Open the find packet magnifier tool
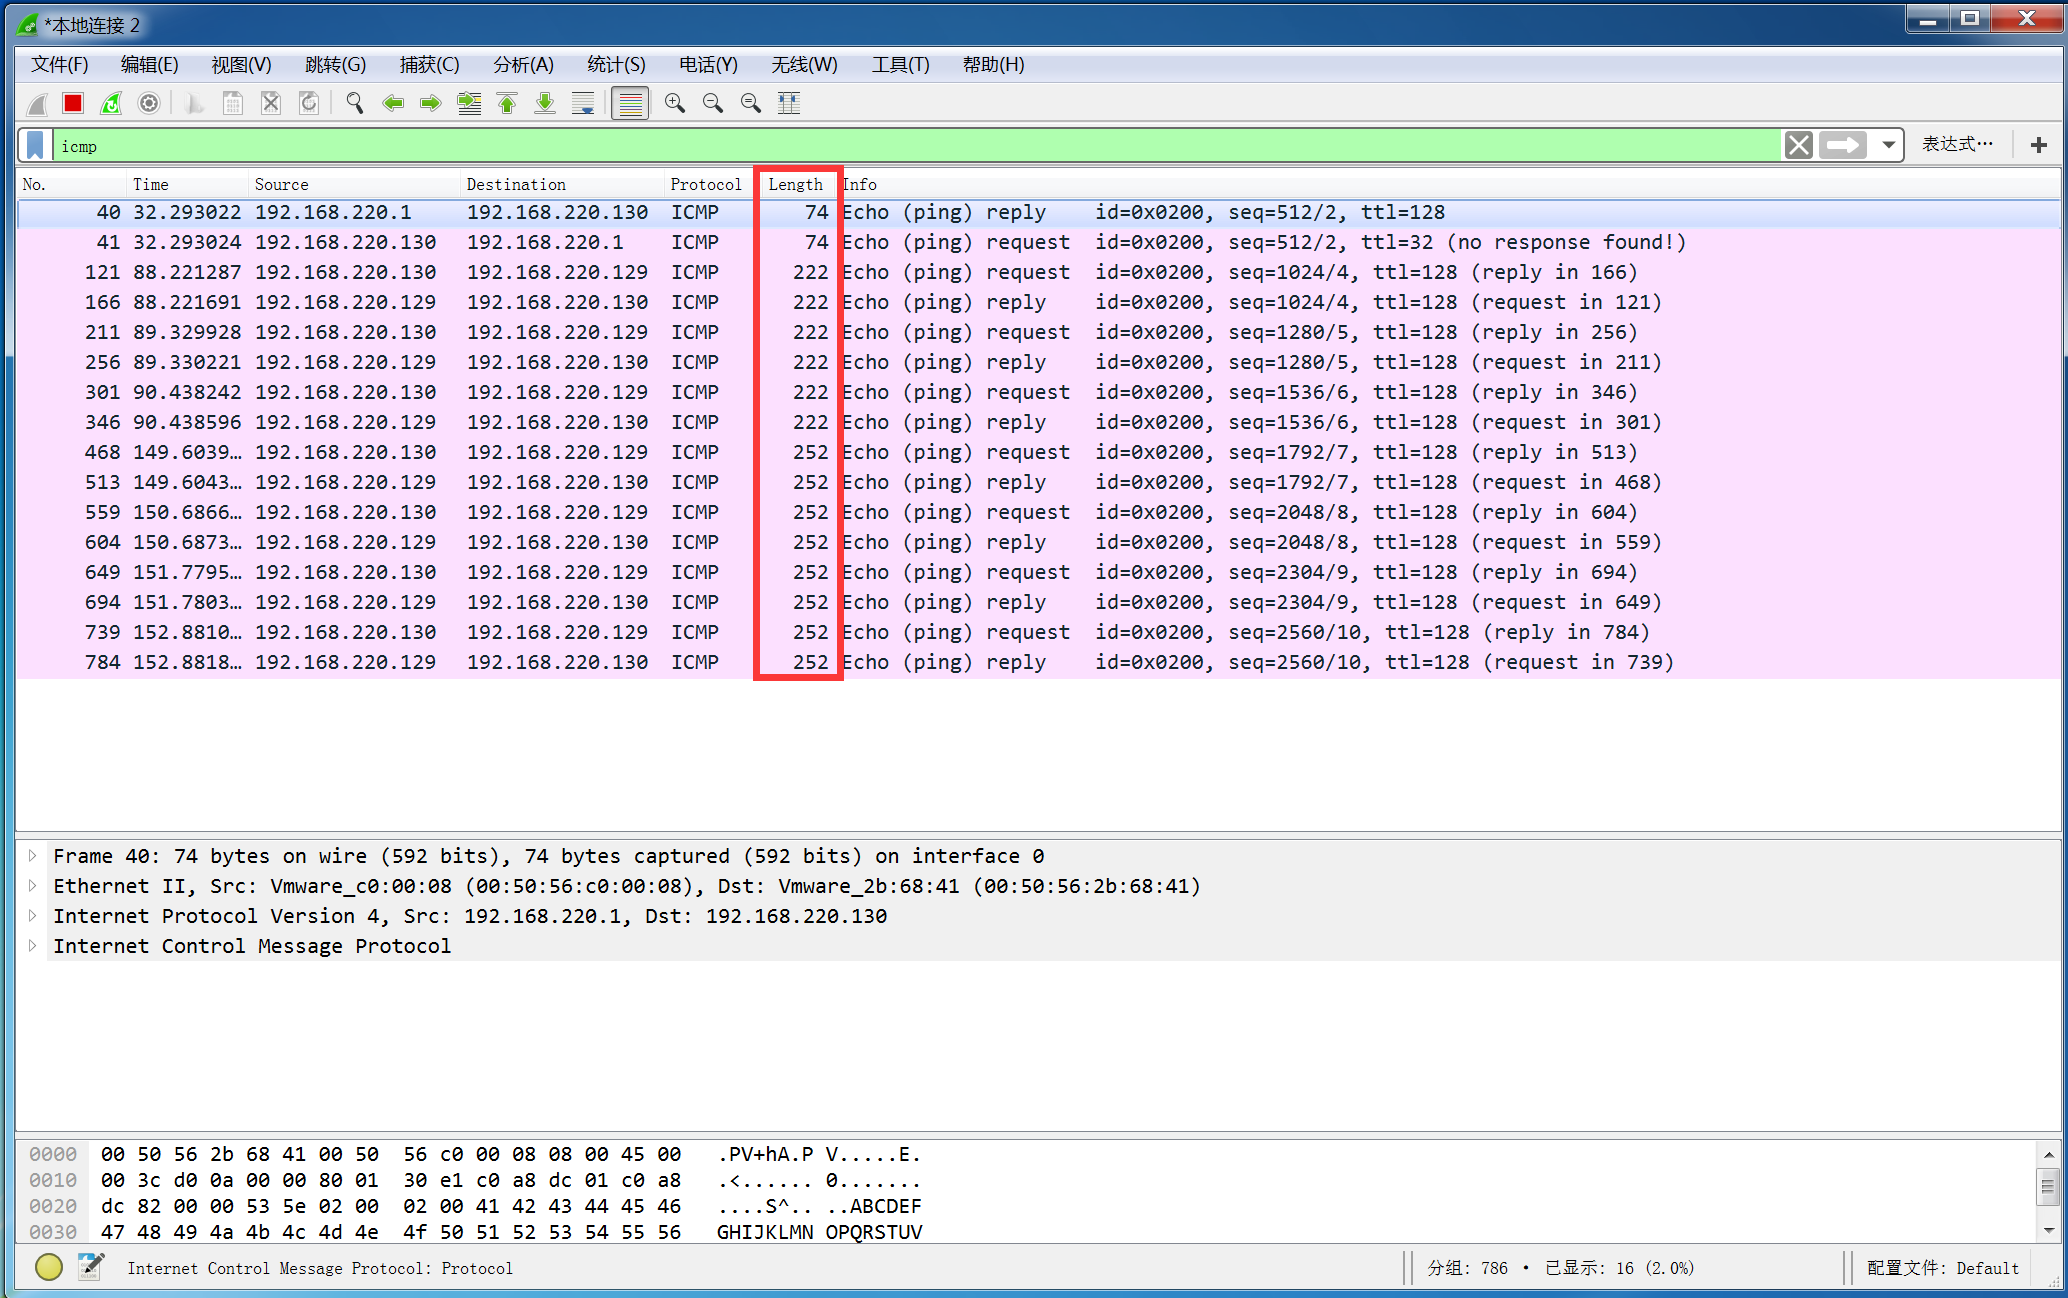This screenshot has height=1298, width=2068. pos(355,103)
